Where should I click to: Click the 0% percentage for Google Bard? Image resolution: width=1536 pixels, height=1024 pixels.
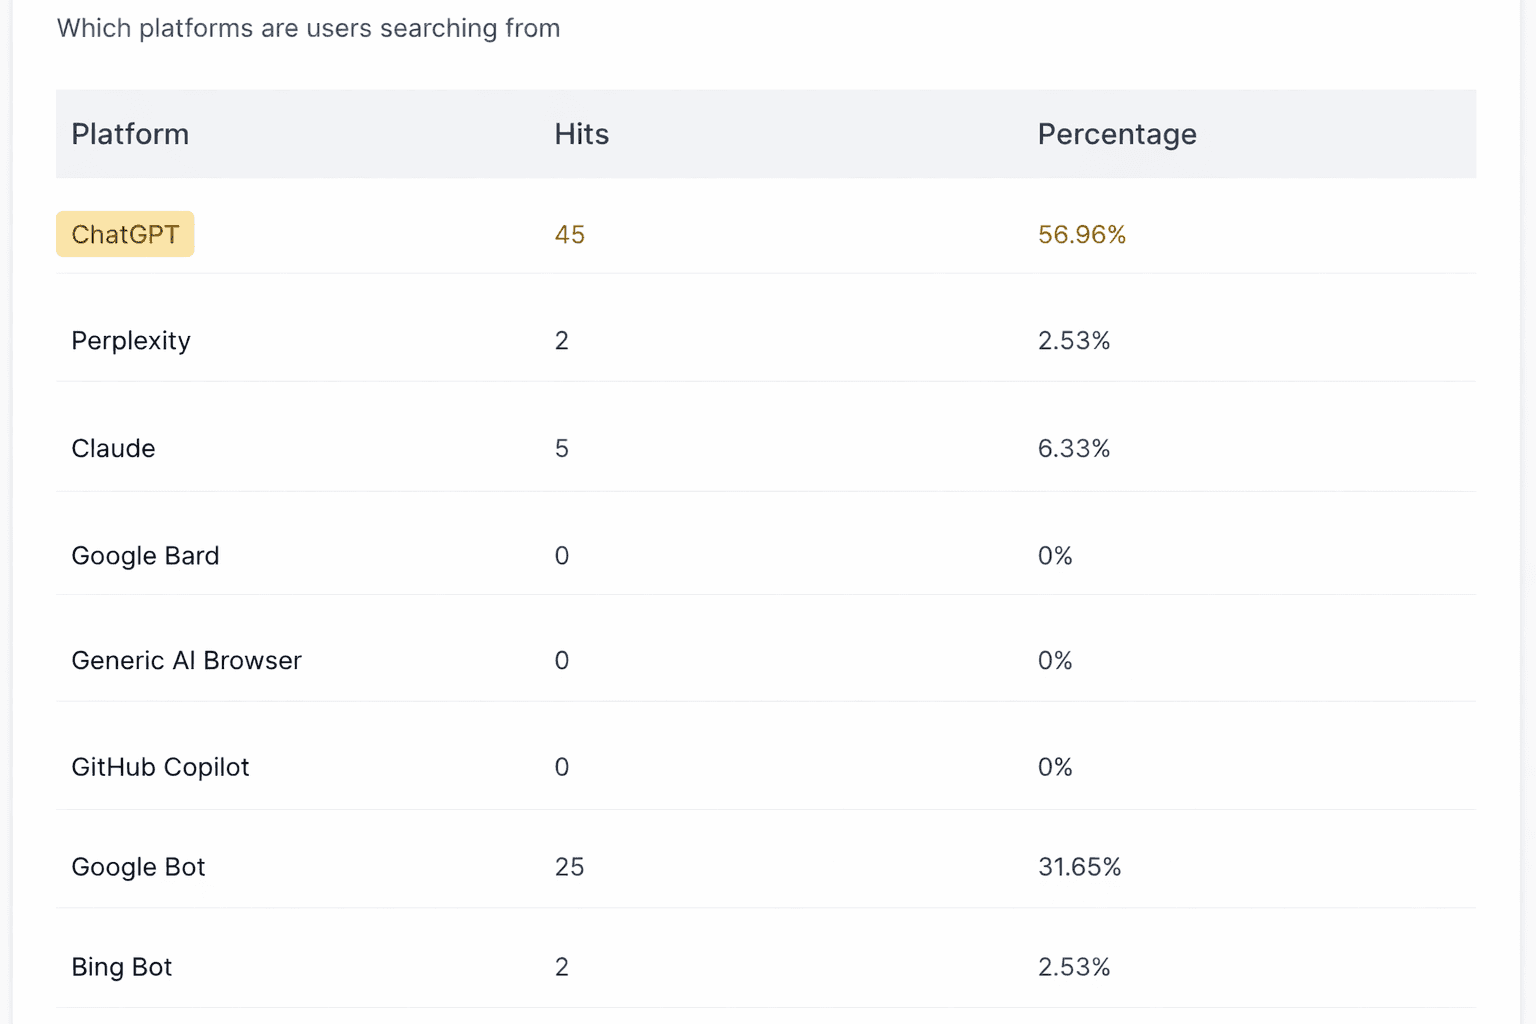tap(1054, 556)
